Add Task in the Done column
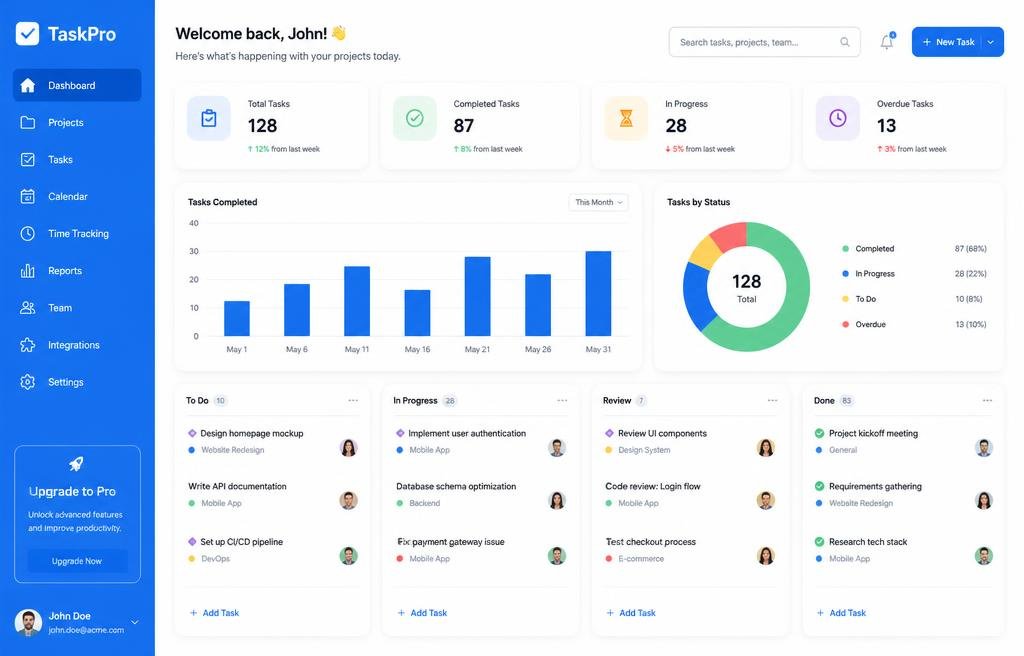Screen dimensions: 1024x656 coord(841,613)
